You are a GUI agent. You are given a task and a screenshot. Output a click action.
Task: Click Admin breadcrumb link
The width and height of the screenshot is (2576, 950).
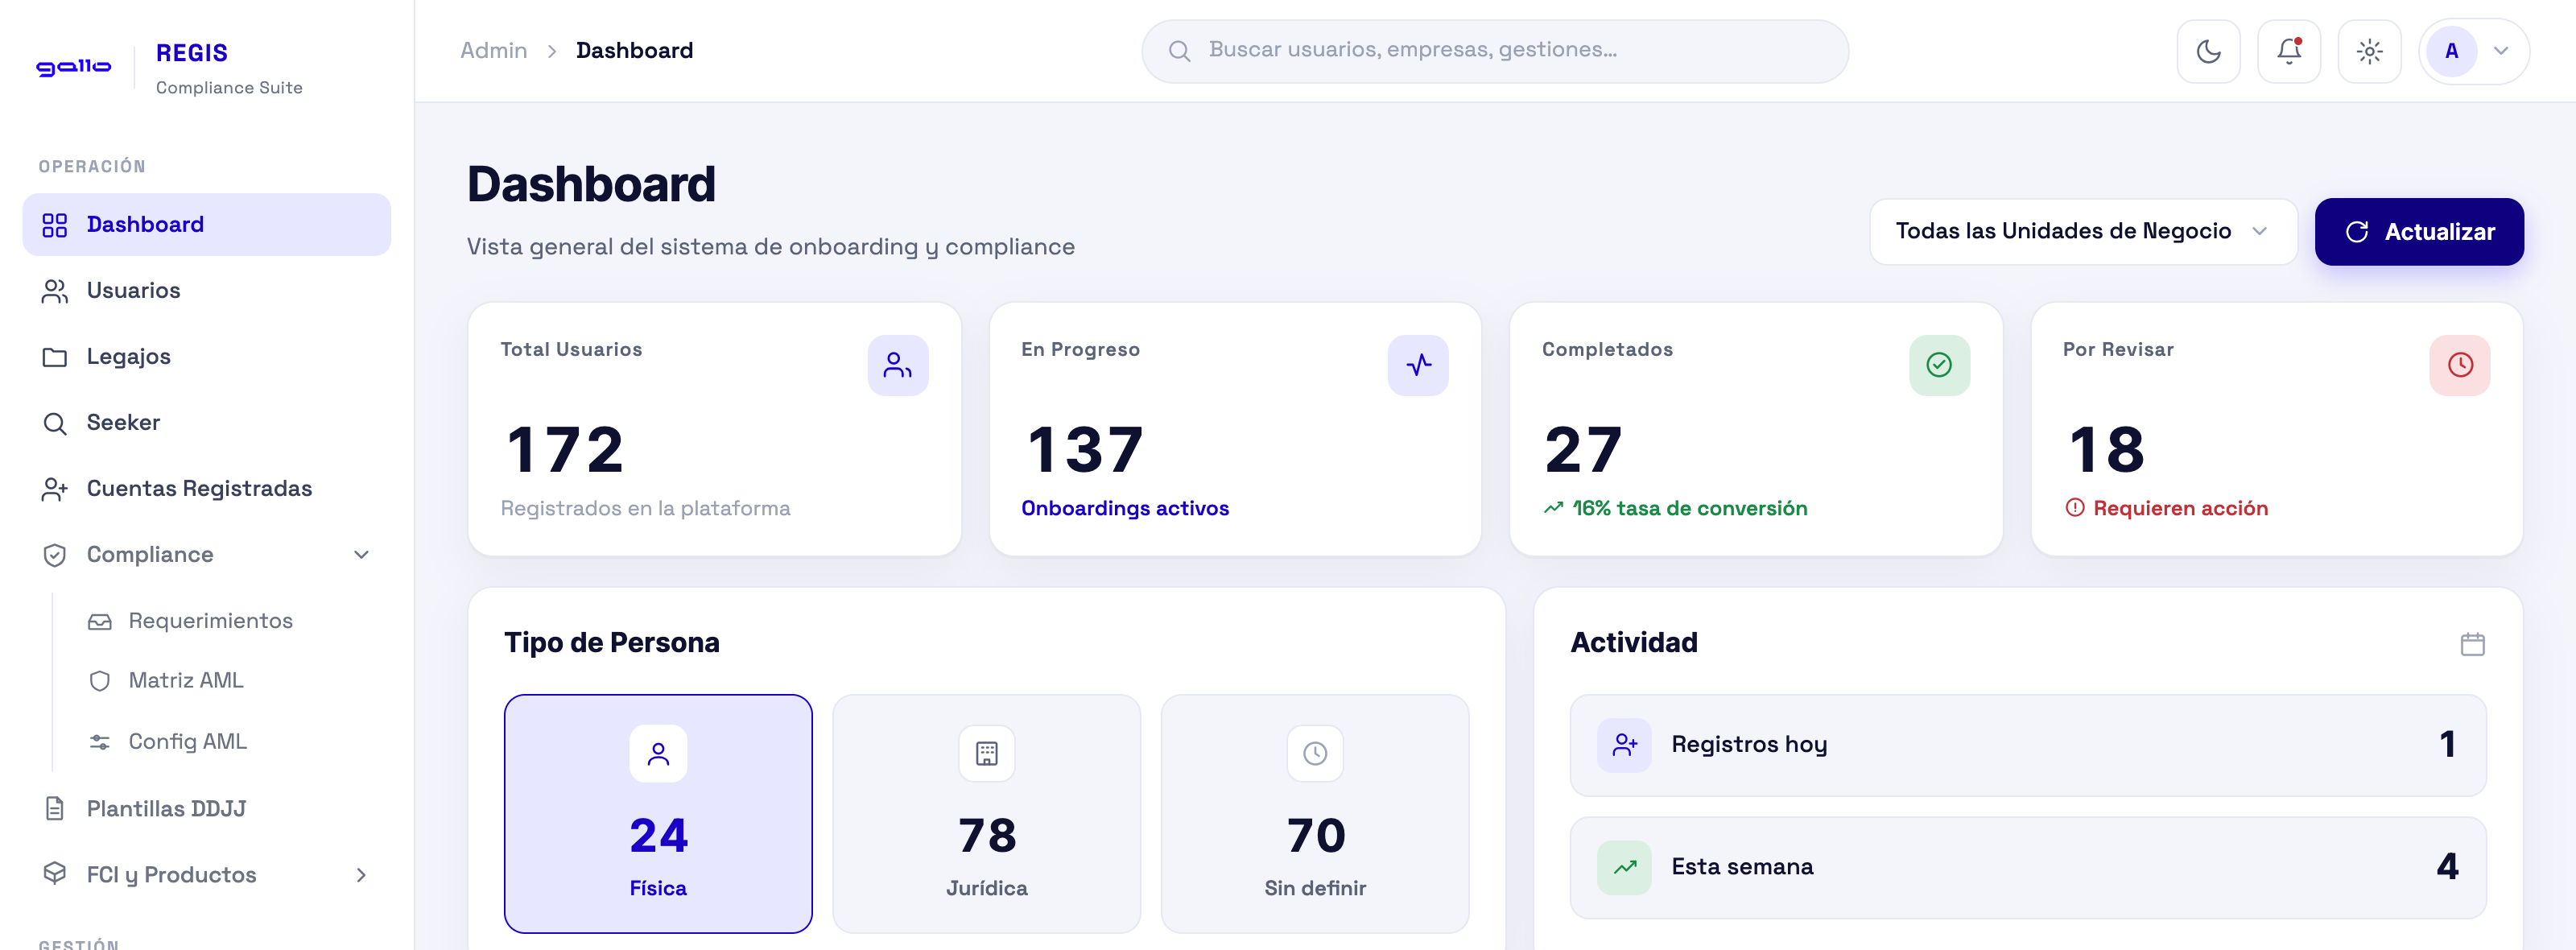point(493,51)
